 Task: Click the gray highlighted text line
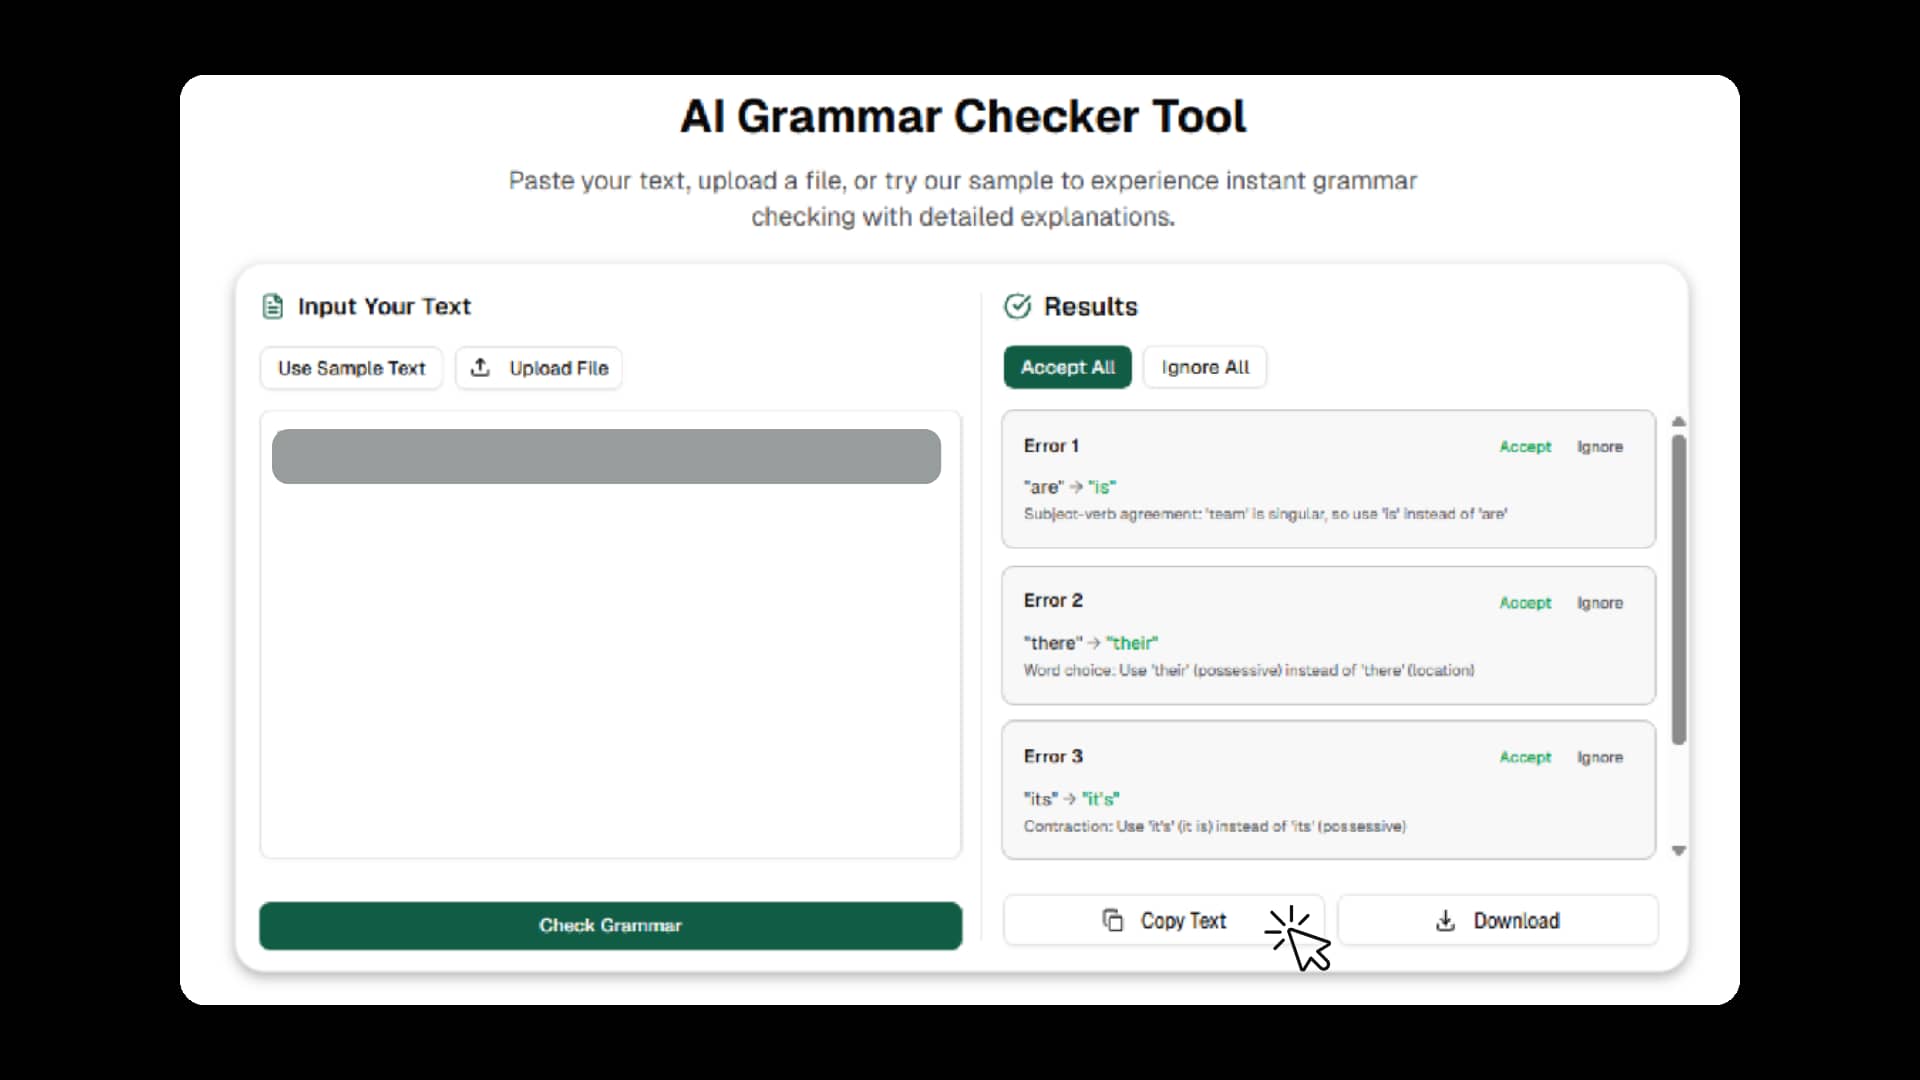[606, 457]
